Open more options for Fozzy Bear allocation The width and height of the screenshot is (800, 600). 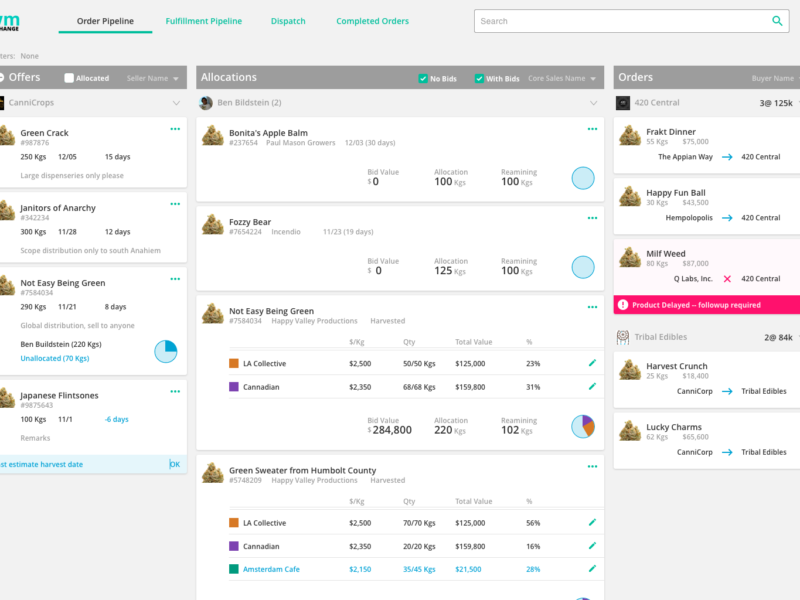pos(592,218)
